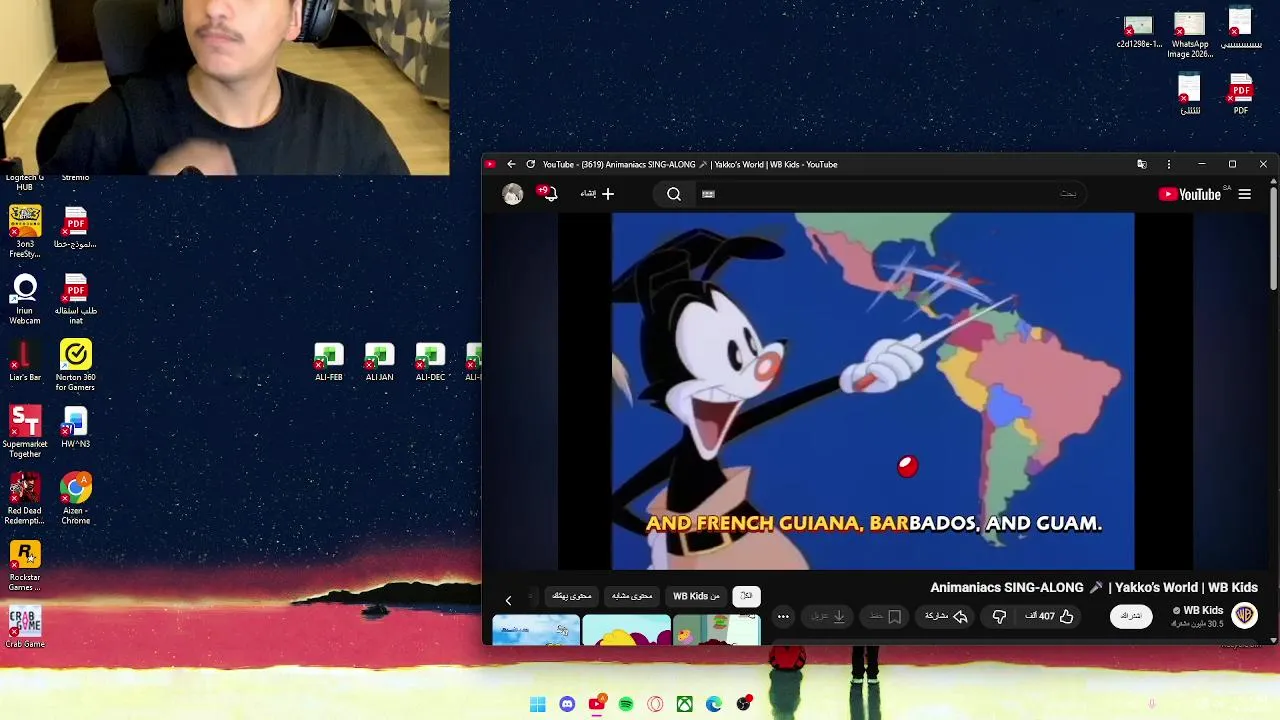Open Opera browser from the taskbar

coord(655,704)
